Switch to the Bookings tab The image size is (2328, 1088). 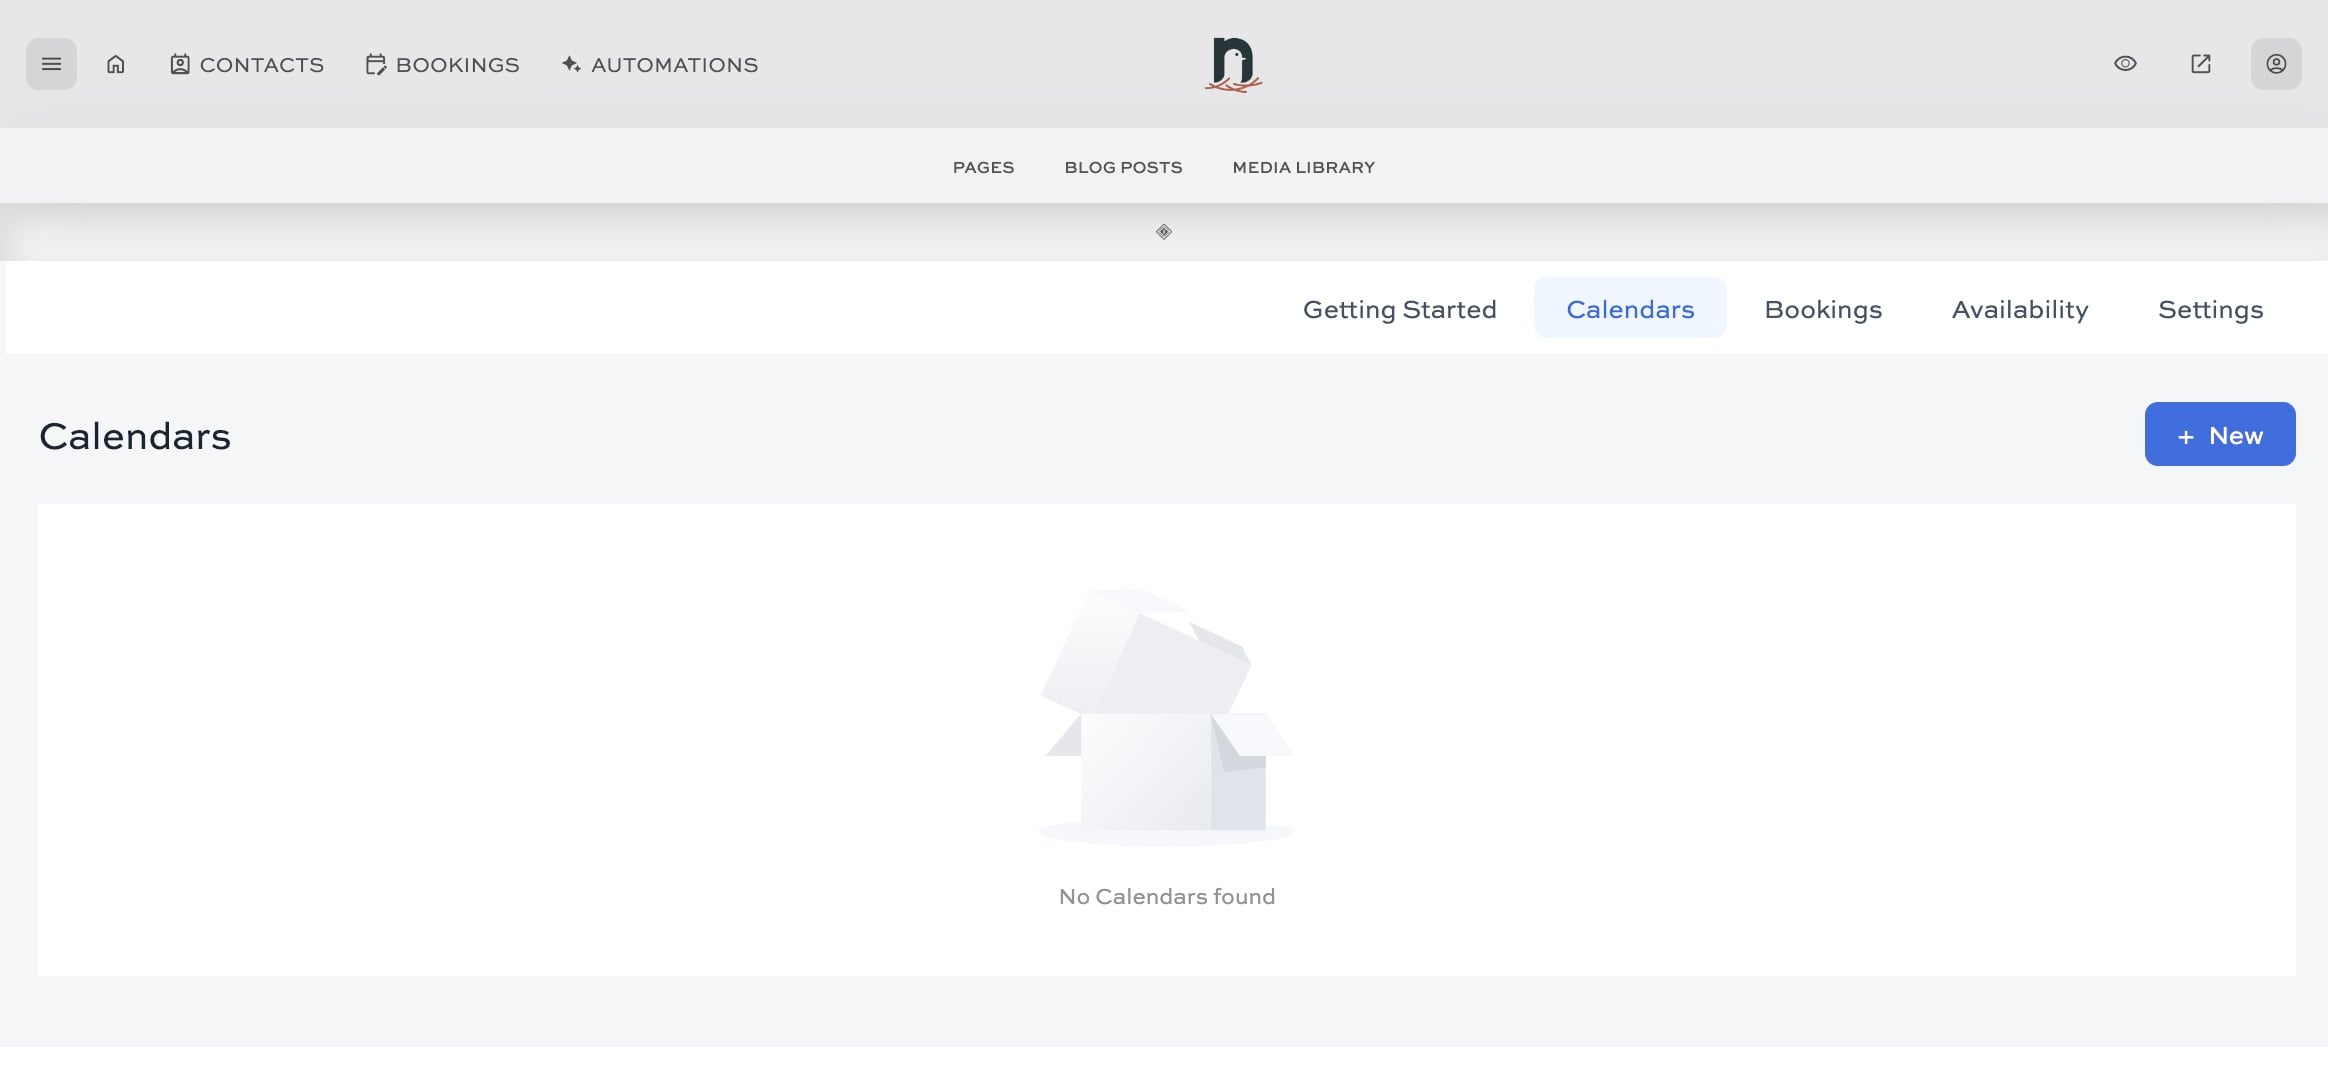pos(1823,309)
